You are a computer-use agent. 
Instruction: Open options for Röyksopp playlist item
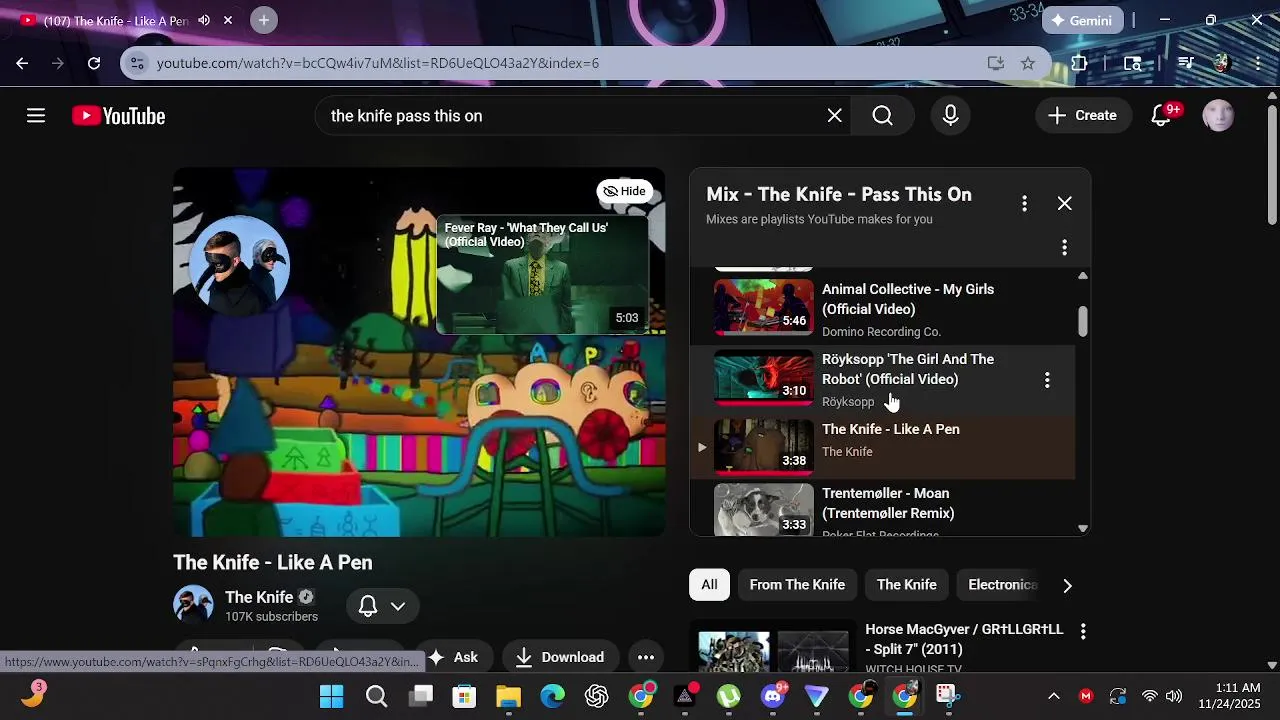(1047, 380)
